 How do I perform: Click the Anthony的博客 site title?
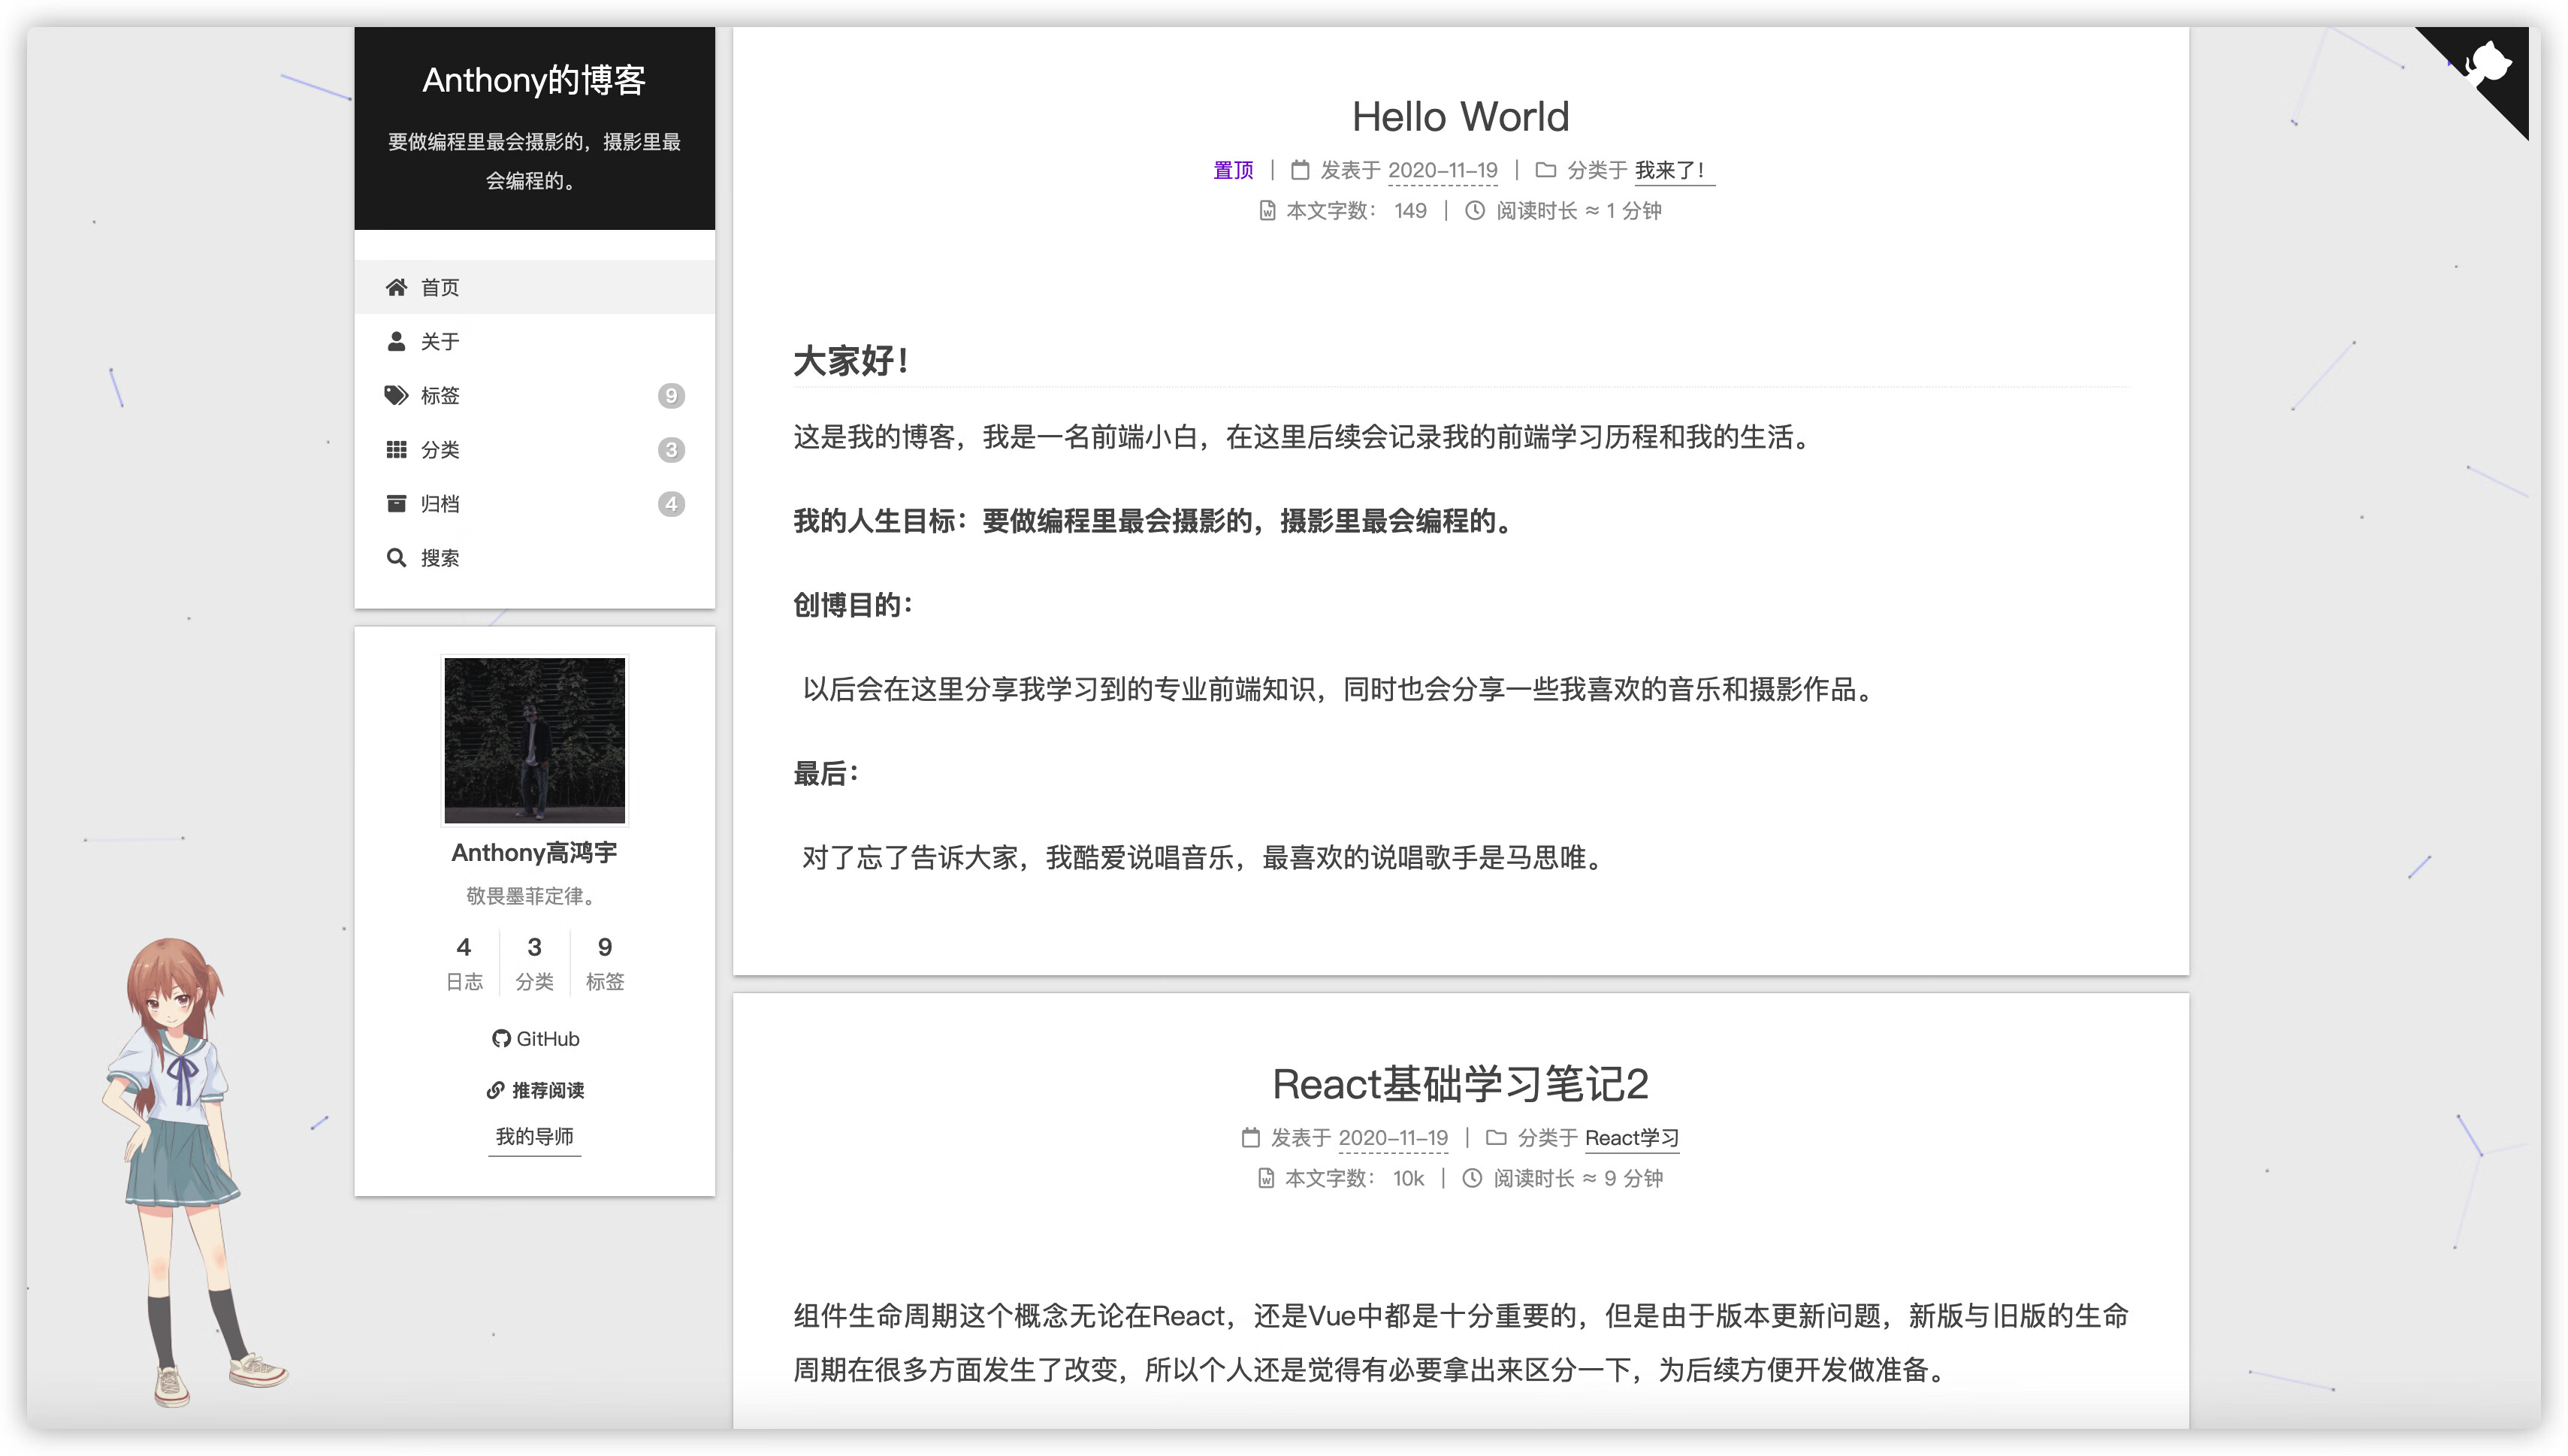point(534,80)
